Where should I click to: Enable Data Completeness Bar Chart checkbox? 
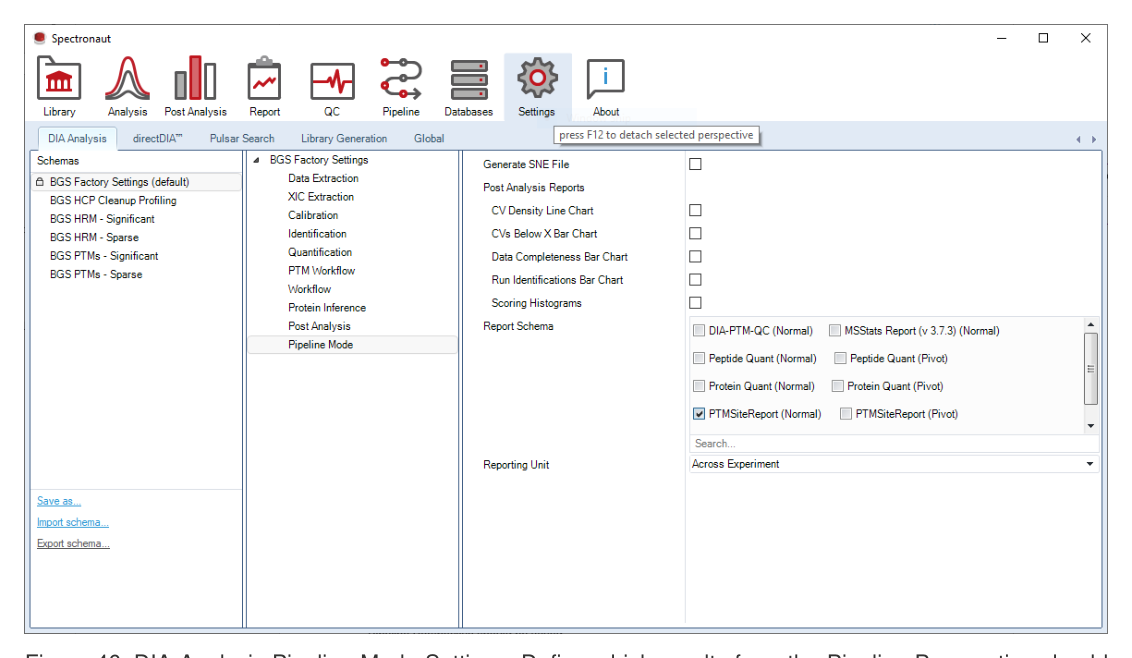pos(695,256)
